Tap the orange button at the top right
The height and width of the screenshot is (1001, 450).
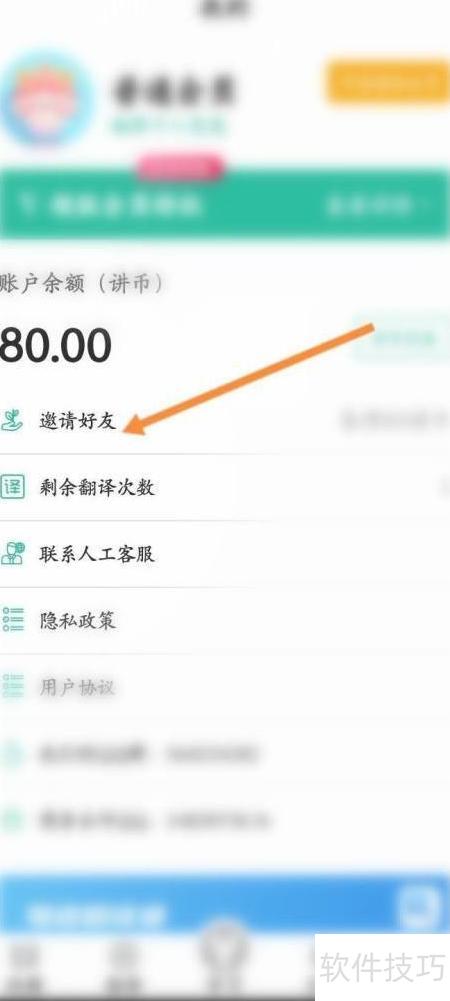(x=387, y=81)
